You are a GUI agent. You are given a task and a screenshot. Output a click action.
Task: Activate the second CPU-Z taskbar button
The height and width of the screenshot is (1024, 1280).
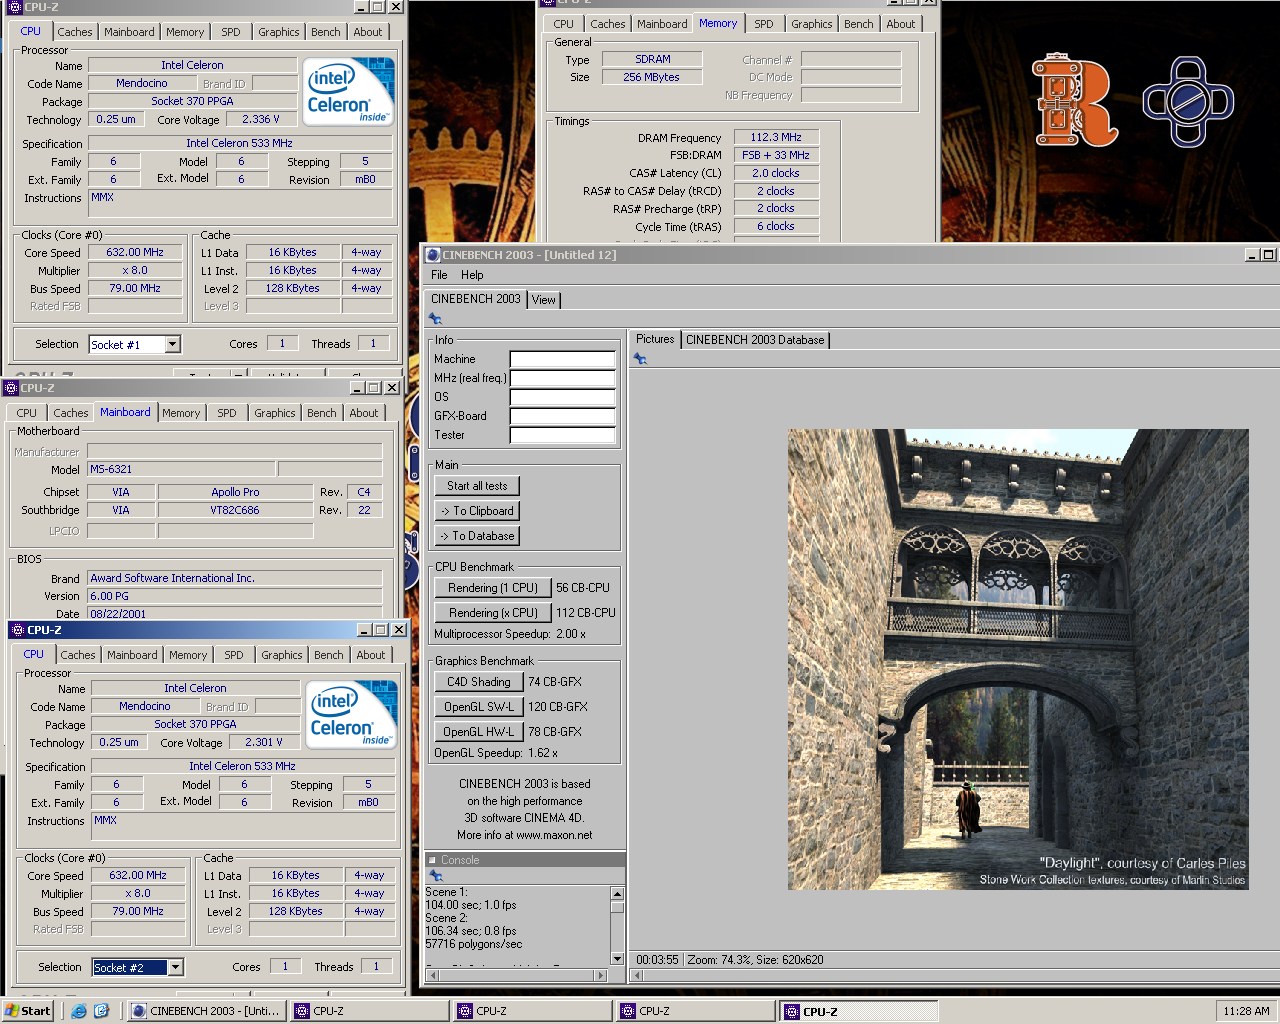[531, 1011]
